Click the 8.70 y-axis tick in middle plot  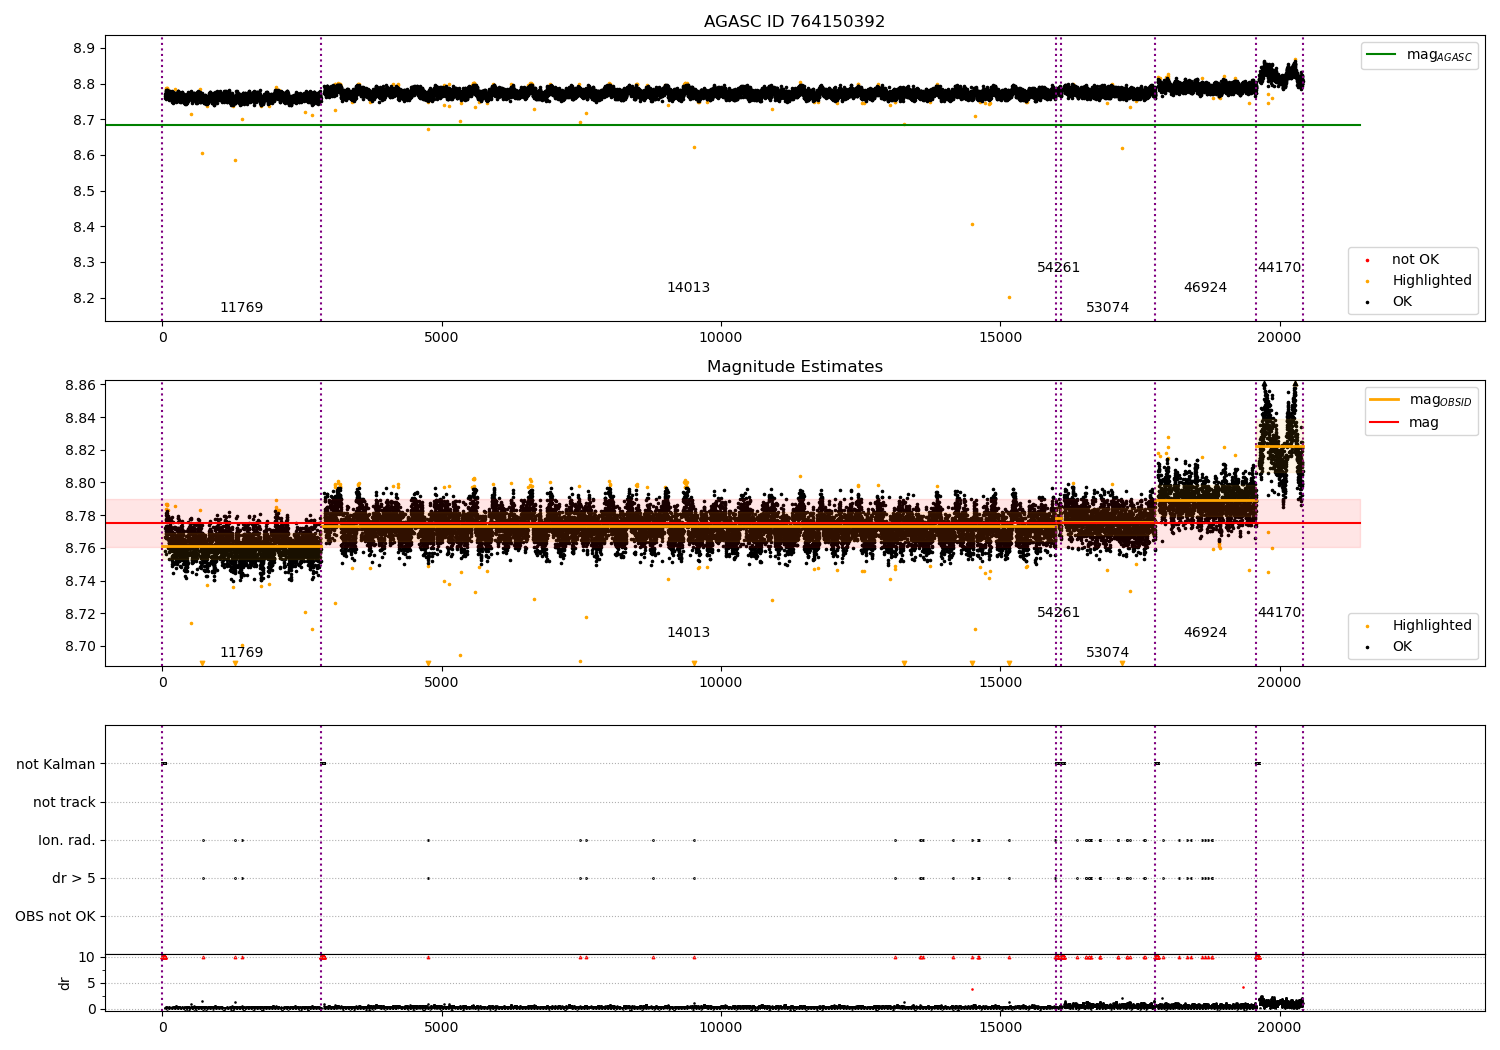pos(80,647)
